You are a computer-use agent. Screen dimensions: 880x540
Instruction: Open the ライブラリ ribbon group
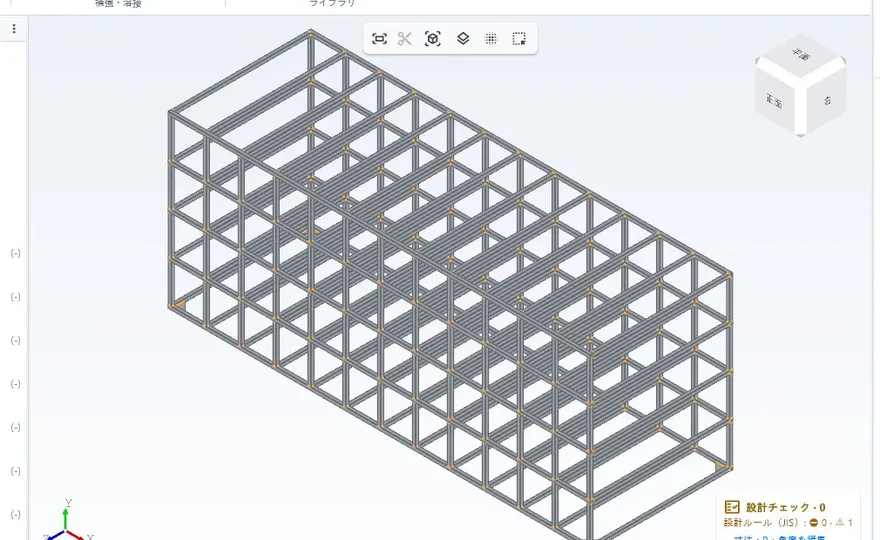click(x=332, y=3)
